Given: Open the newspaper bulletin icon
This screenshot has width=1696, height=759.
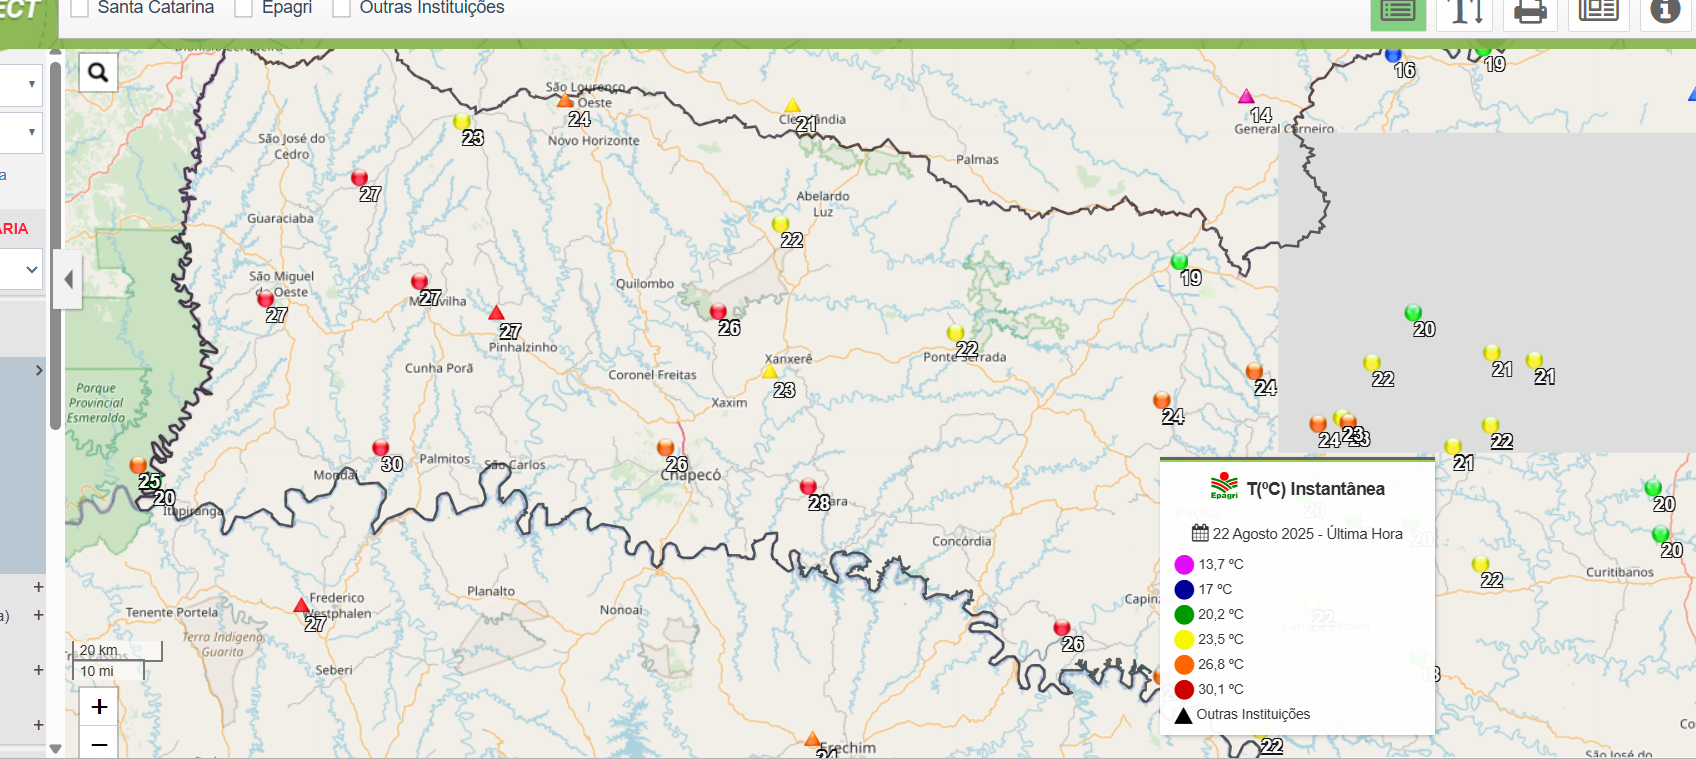Looking at the screenshot, I should (1598, 12).
